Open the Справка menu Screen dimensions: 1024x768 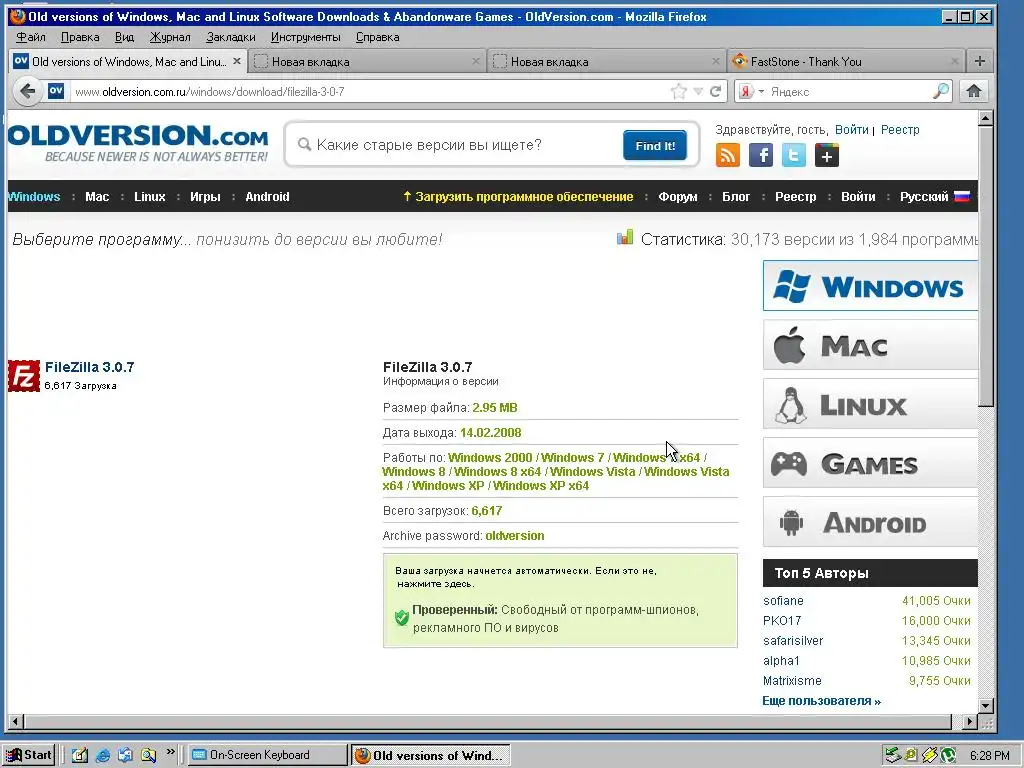377,37
